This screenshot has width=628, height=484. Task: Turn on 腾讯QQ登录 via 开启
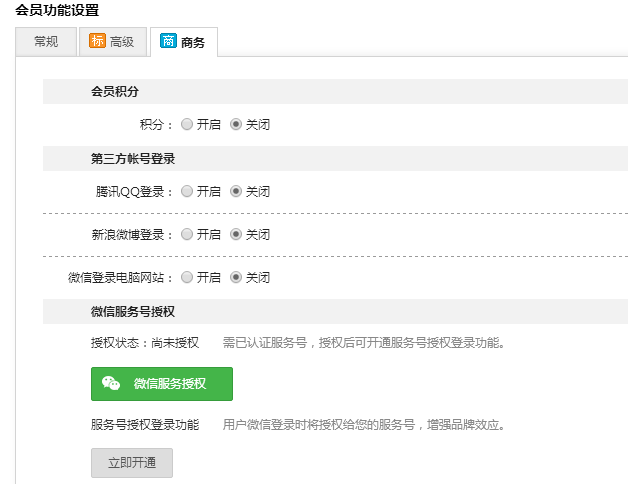tap(187, 192)
